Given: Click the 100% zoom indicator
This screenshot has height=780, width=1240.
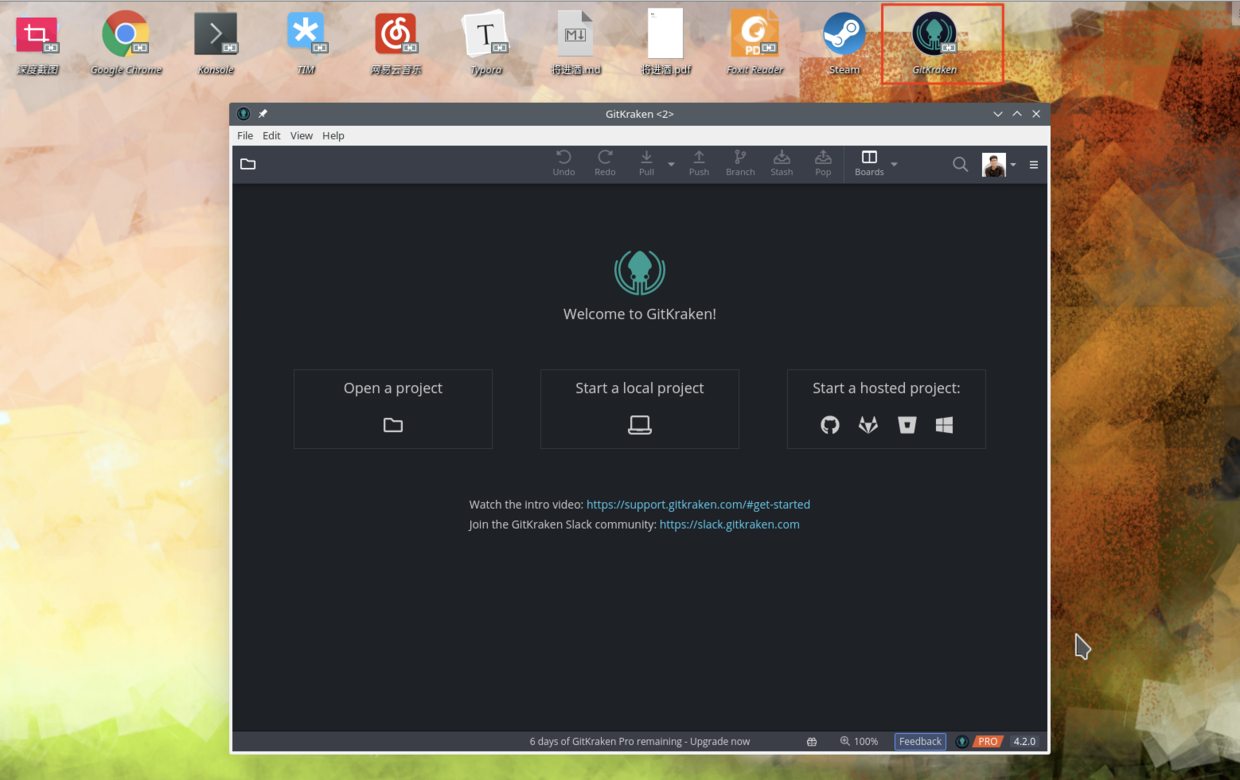Looking at the screenshot, I should point(859,742).
